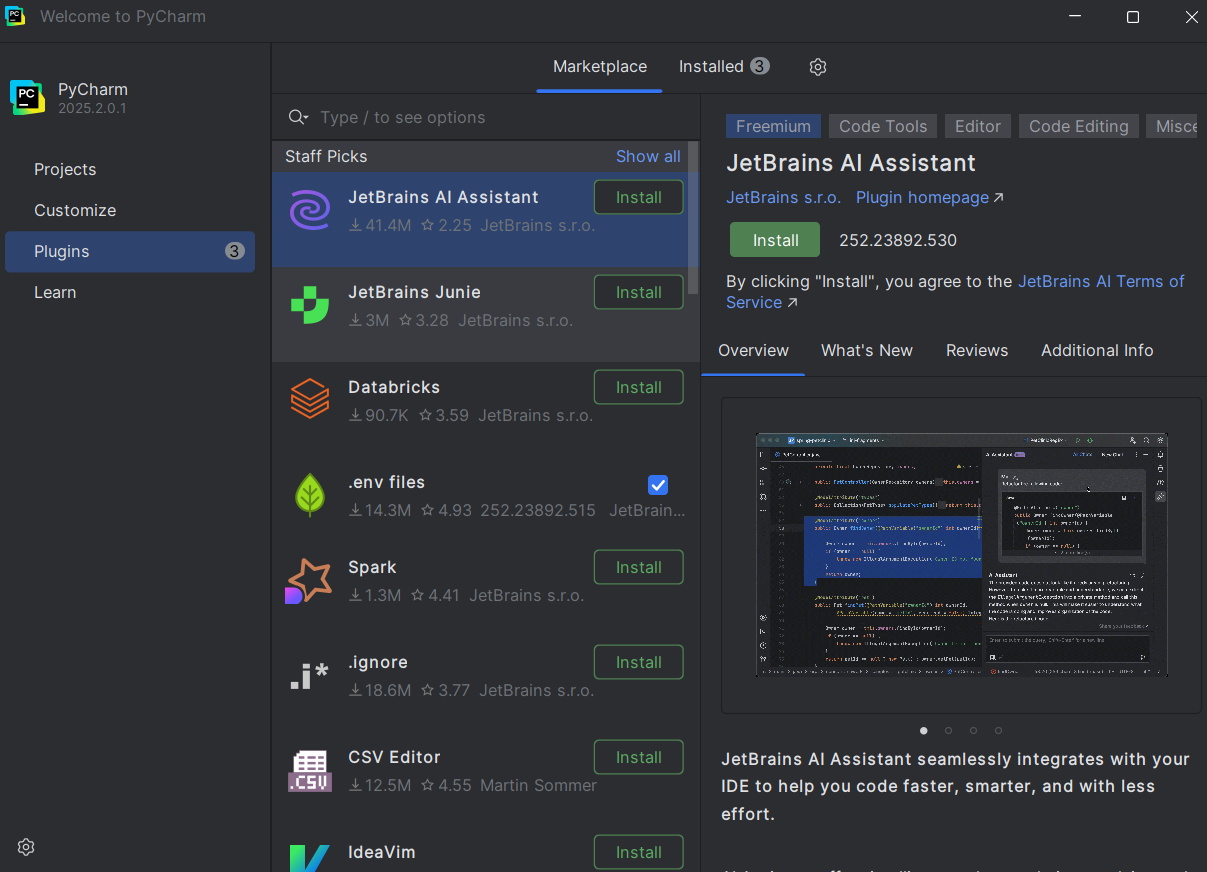
Task: Open the Reviews tab
Action: point(977,350)
